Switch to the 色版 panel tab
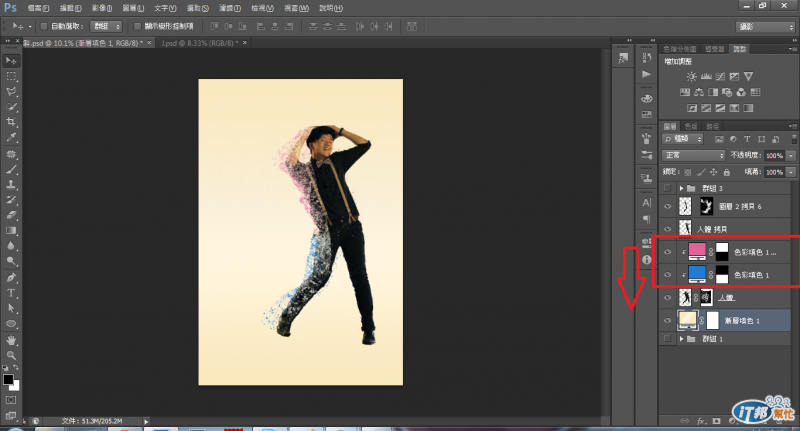 (692, 125)
